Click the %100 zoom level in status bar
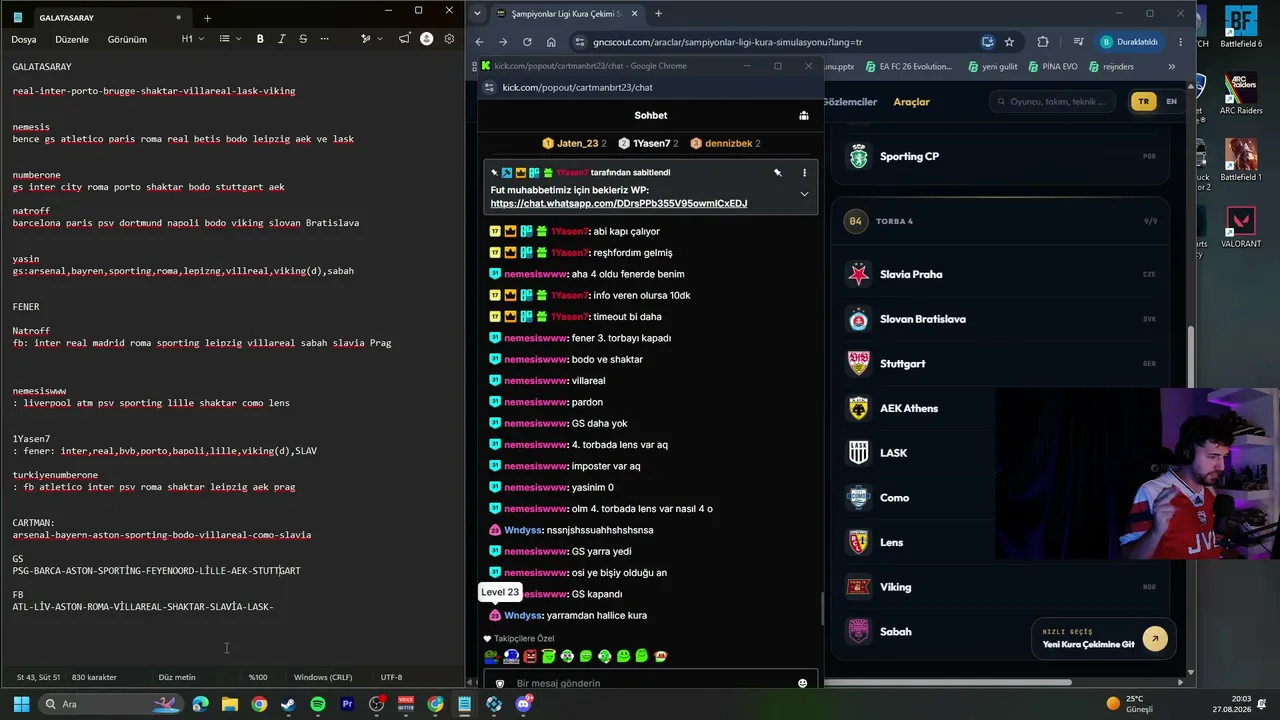 pos(258,677)
